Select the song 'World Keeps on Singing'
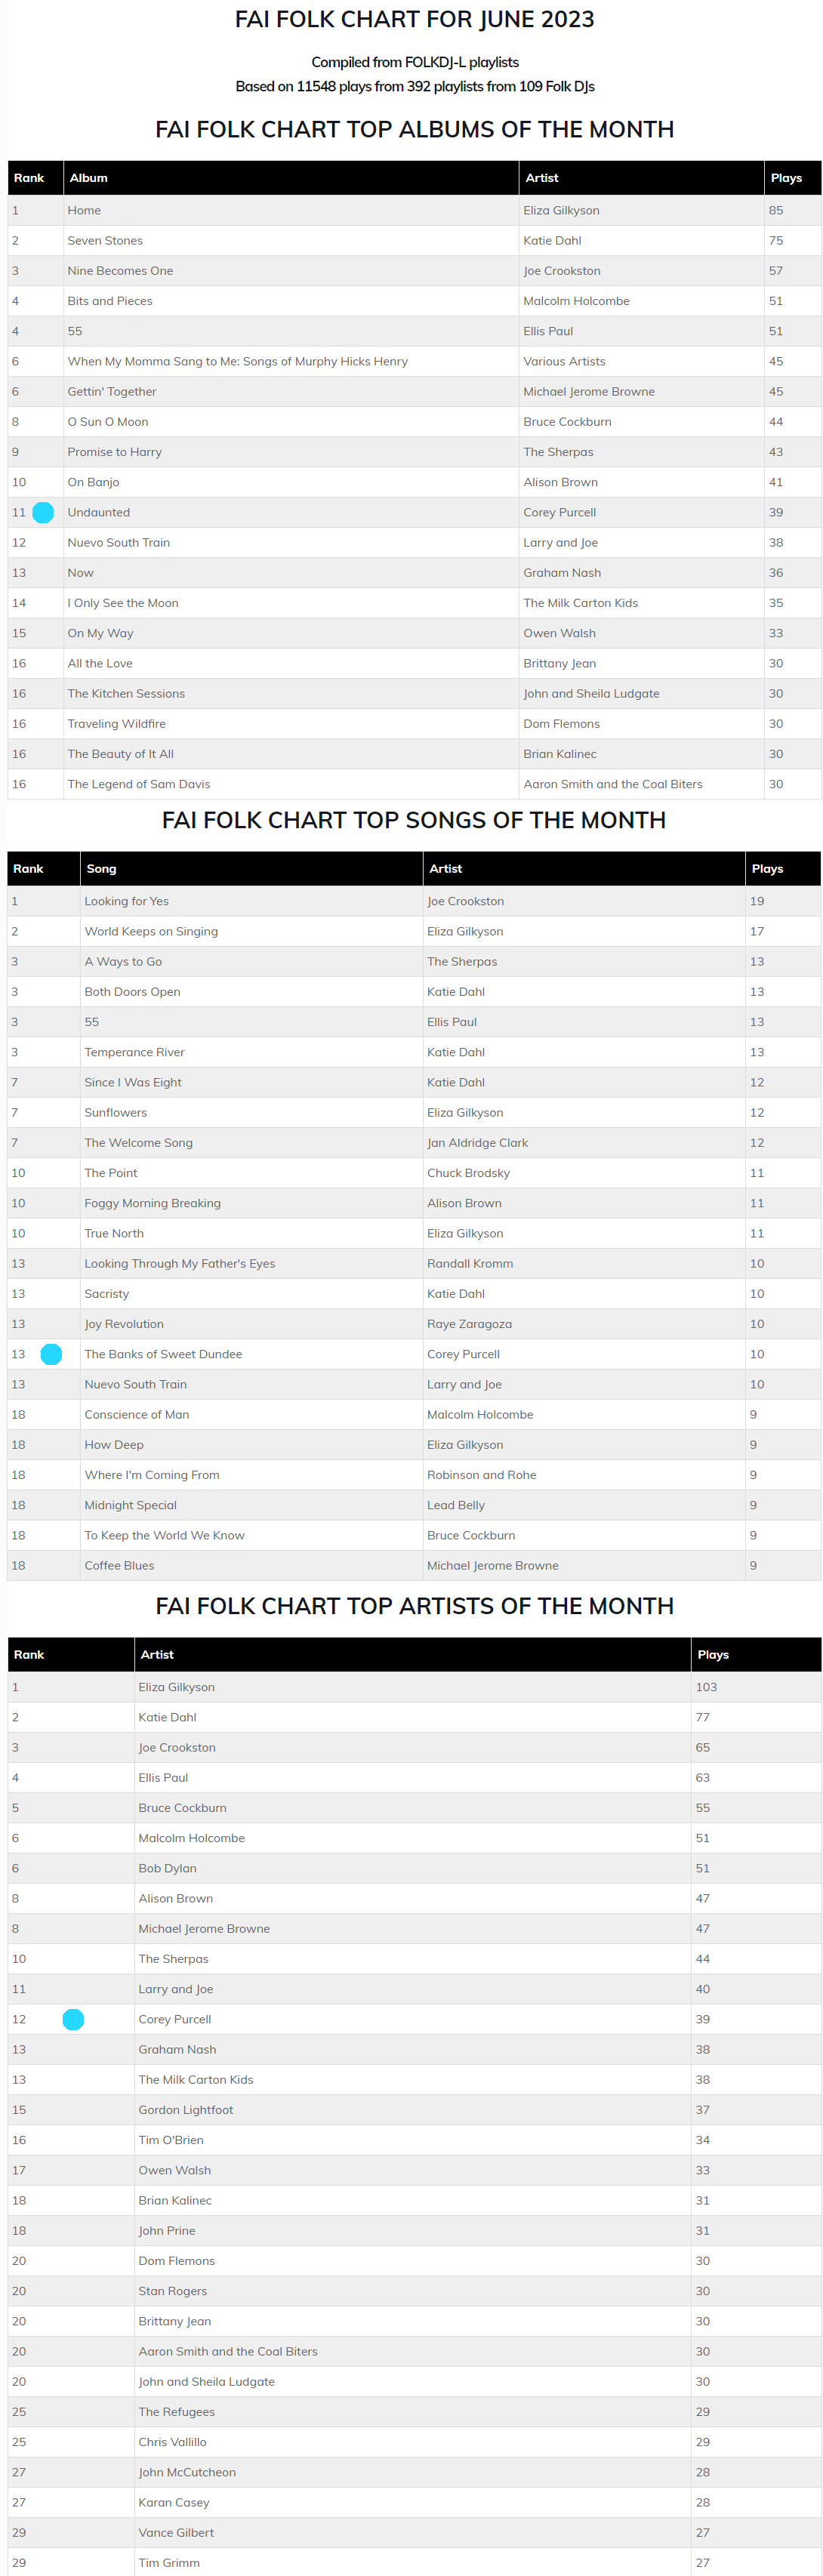 151,931
